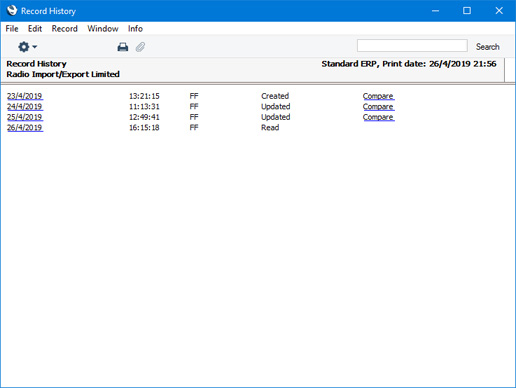The height and width of the screenshot is (388, 516).
Task: Click Compare on the Created row
Action: pos(378,96)
